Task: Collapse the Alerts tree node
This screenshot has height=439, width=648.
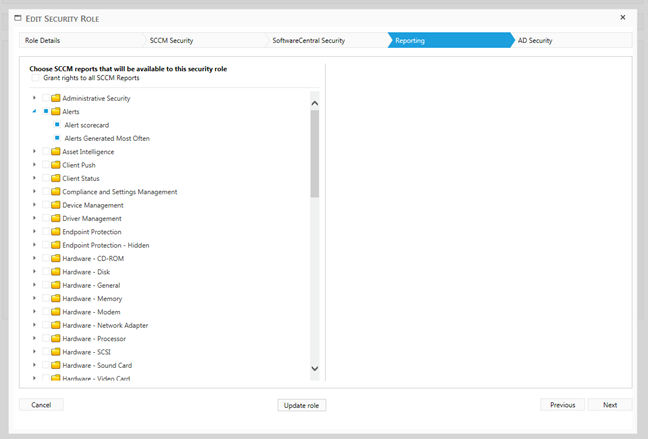Action: 34,112
